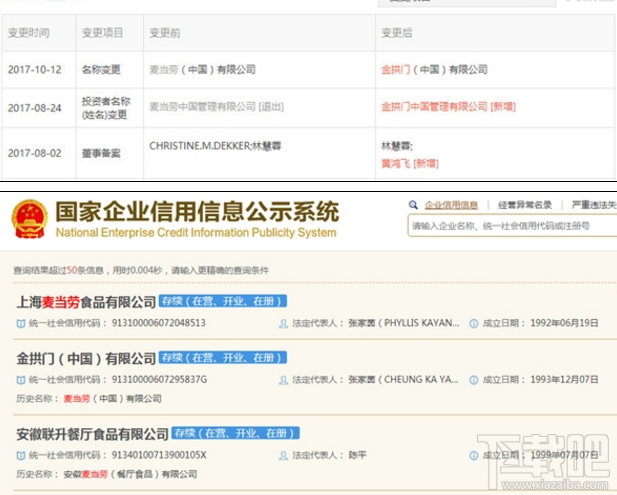
Task: Click the query result count message
Action: coord(141,270)
